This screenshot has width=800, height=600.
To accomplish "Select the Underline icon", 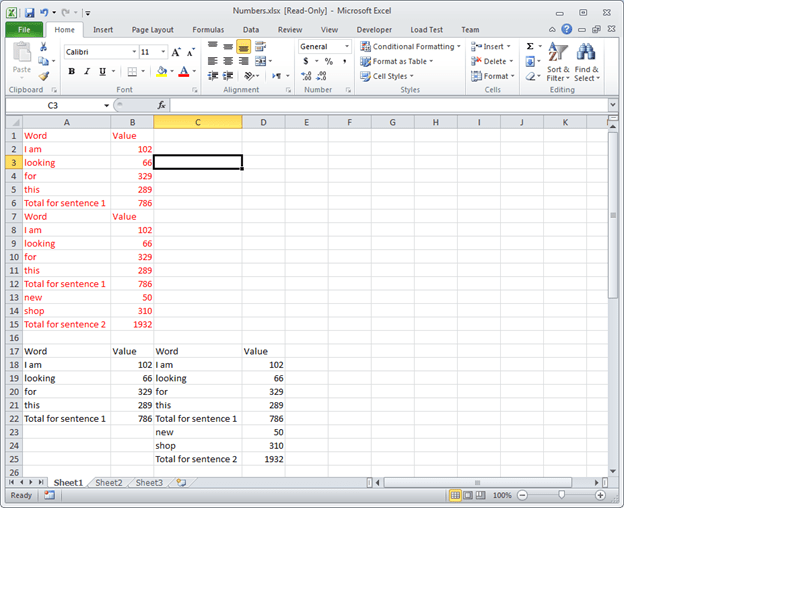I will [x=102, y=71].
